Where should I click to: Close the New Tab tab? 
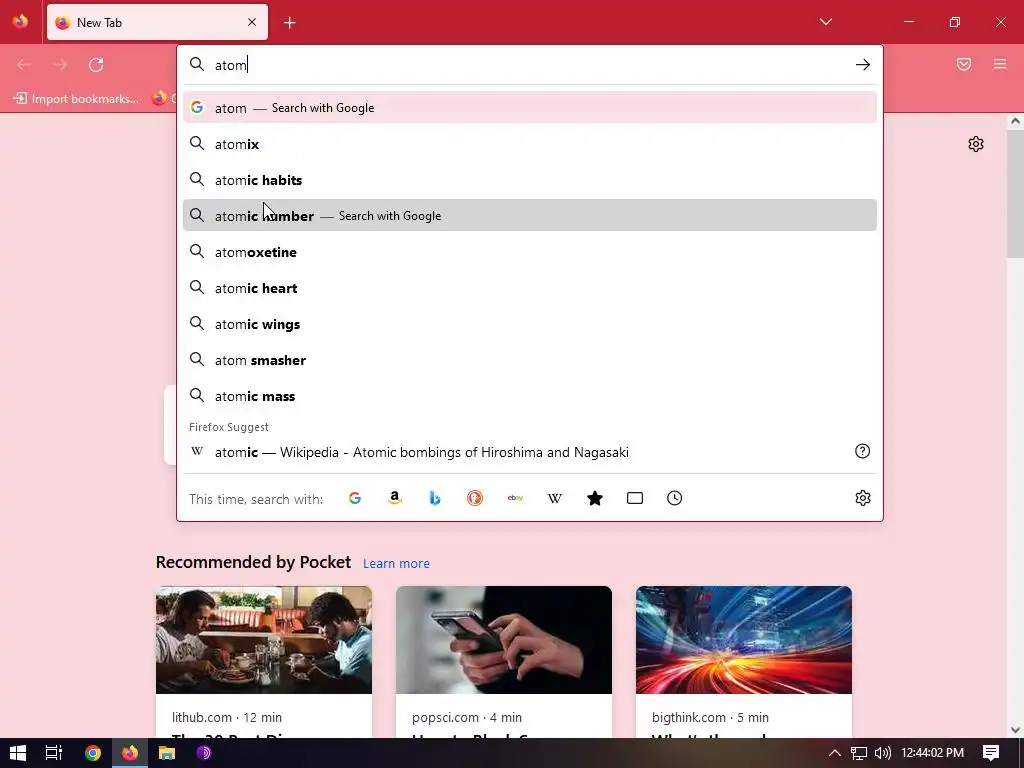tap(252, 22)
